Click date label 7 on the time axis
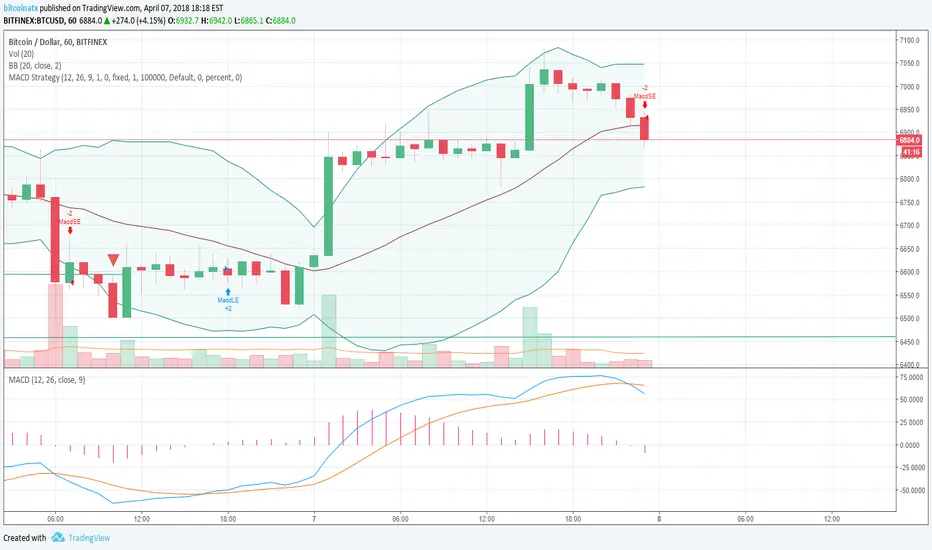Screen dimensions: 932x550 [314, 518]
